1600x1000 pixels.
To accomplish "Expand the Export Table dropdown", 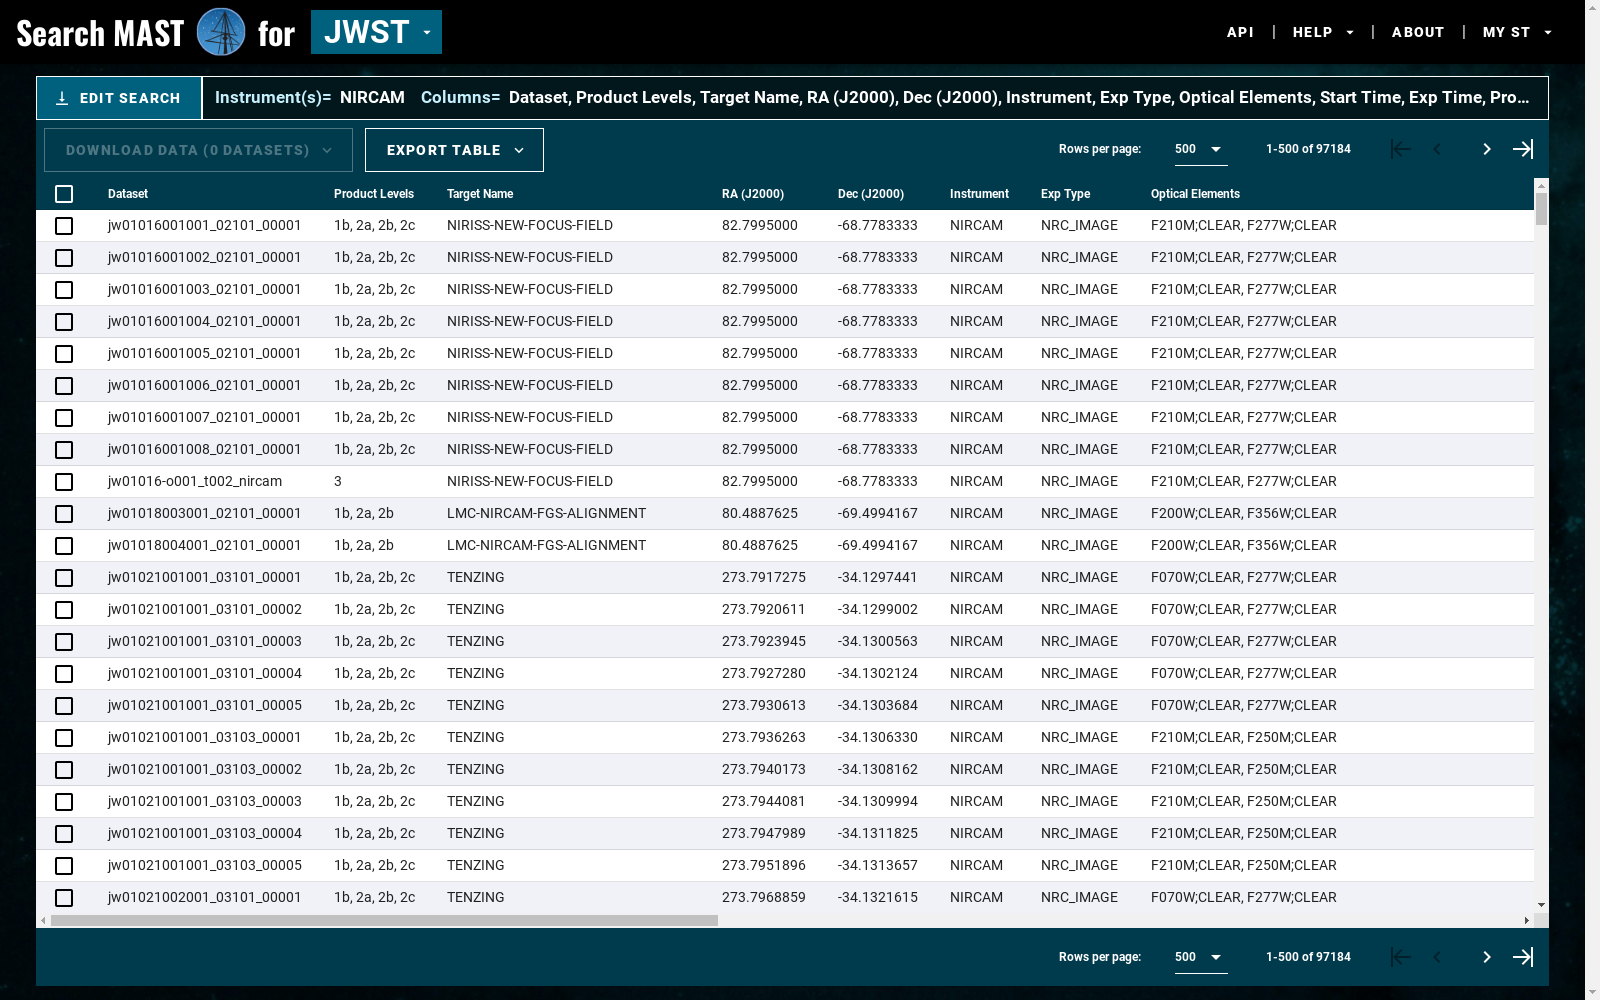I will tap(454, 150).
